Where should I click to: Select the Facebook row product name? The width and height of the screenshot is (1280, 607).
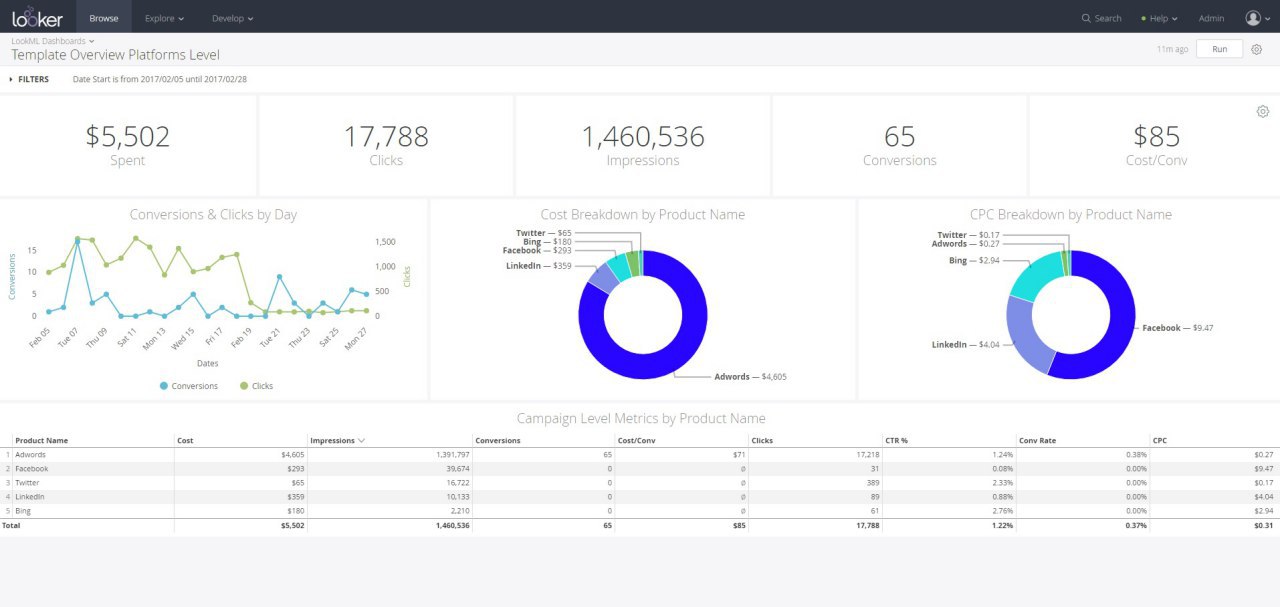point(32,468)
